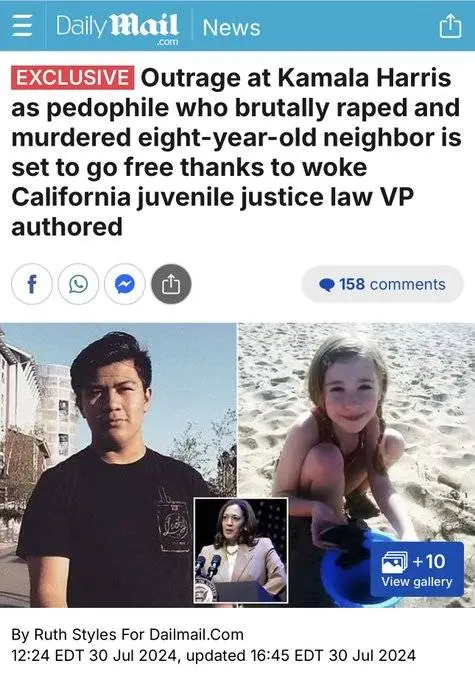Open the 158 comments section
Screen dimensions: 475x680
383,284
